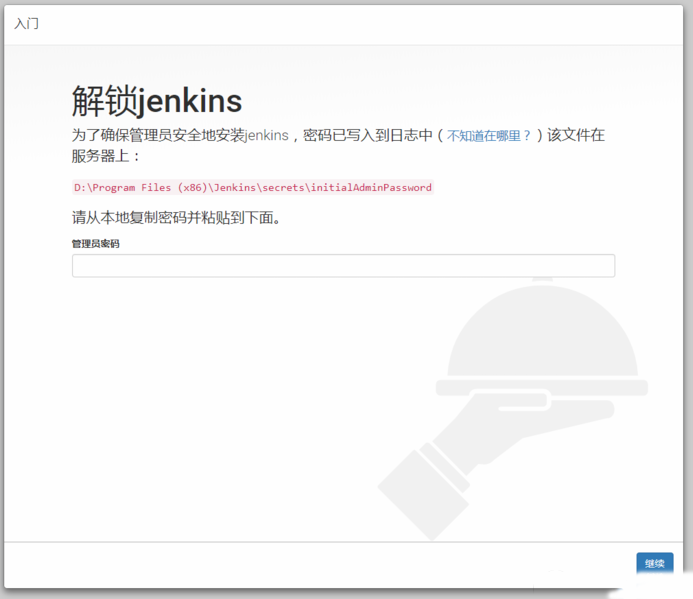The image size is (693, 599).
Task: Click the 管理员密码 password input field
Action: [343, 266]
